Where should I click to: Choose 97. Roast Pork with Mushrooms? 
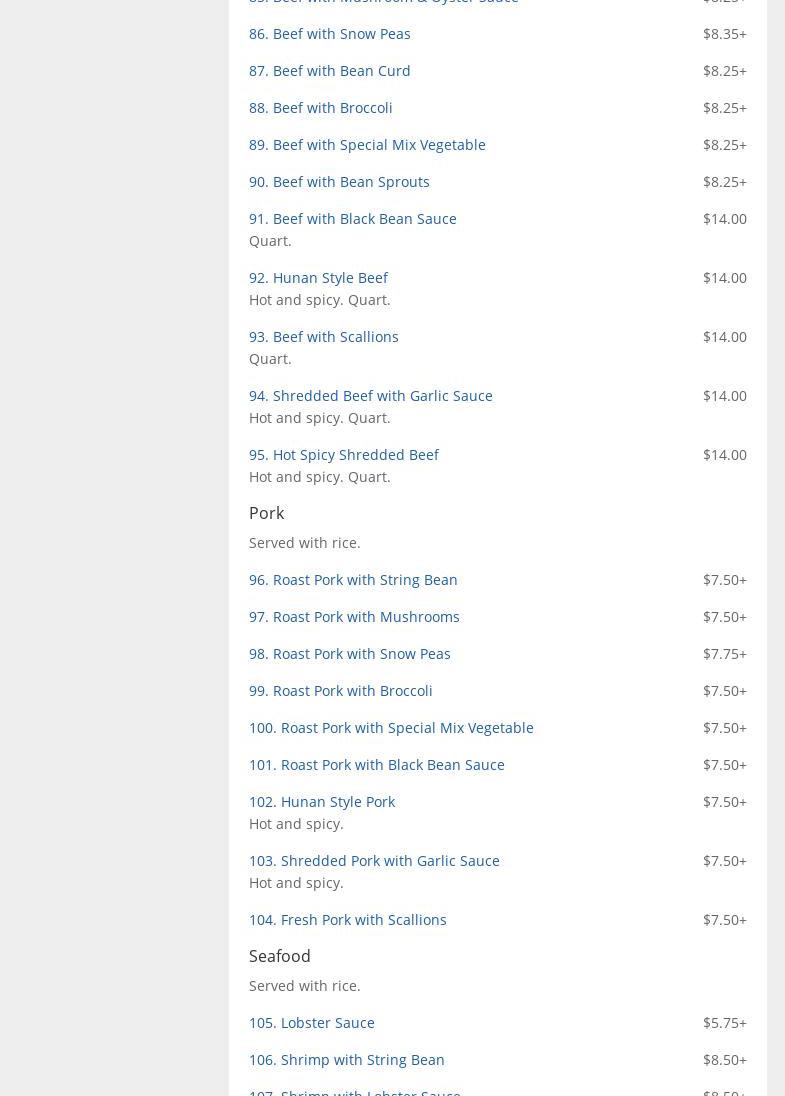click(x=354, y=617)
